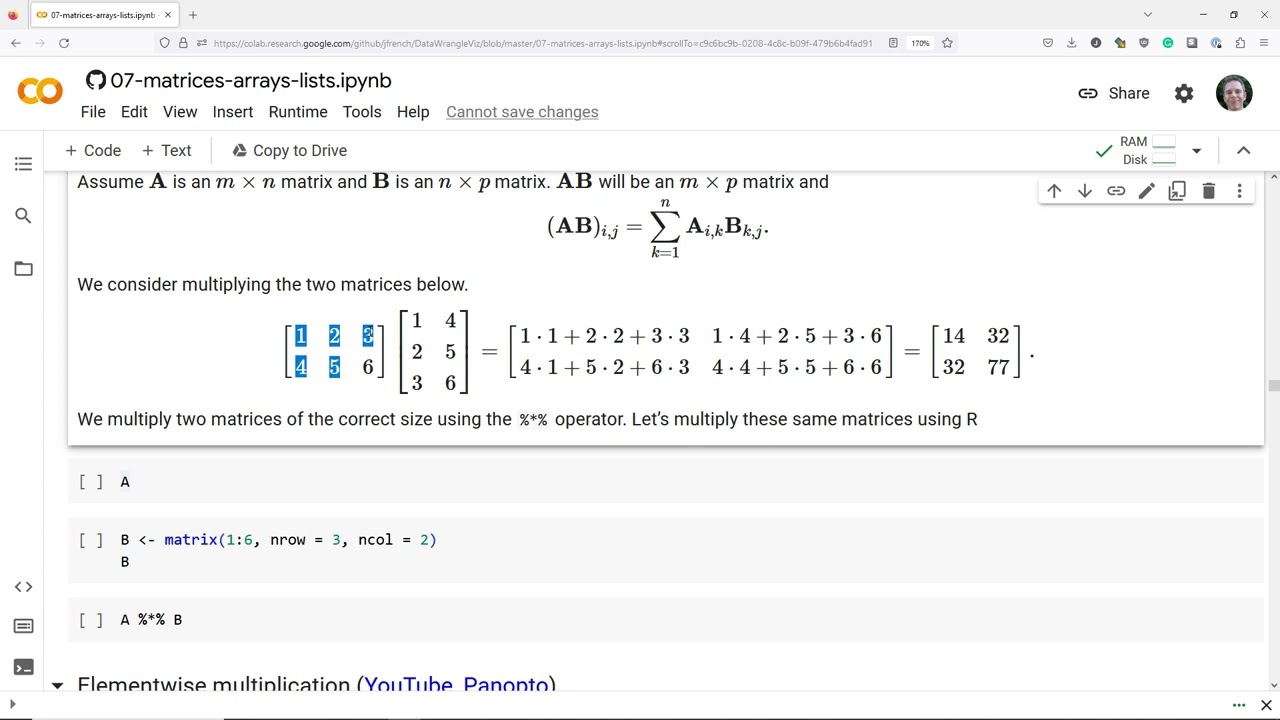Edit the text cell with pencil icon
The image size is (1280, 720).
click(1146, 191)
